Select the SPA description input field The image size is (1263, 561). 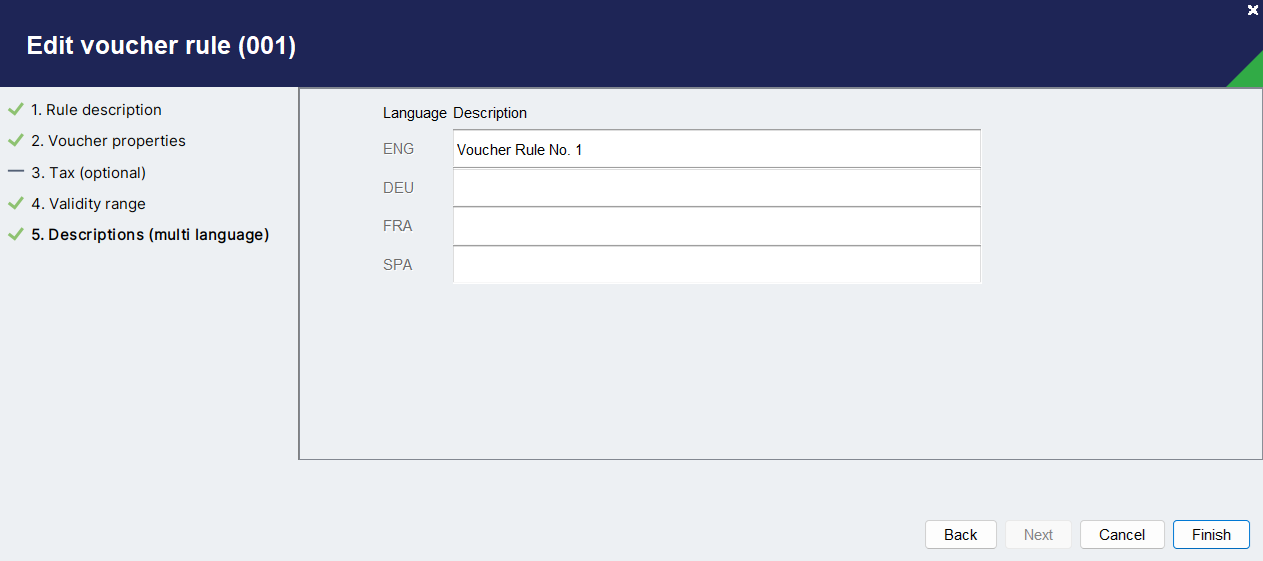[x=717, y=265]
